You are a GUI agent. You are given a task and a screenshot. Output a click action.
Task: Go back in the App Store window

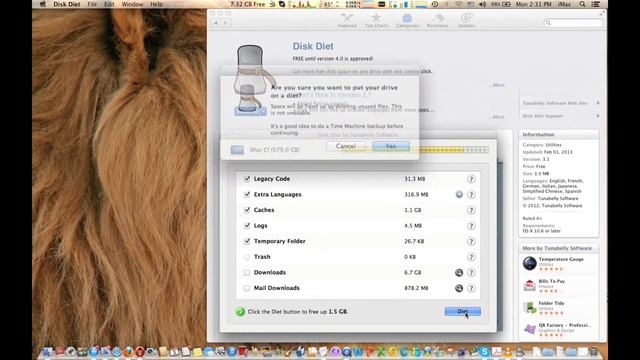[x=216, y=23]
